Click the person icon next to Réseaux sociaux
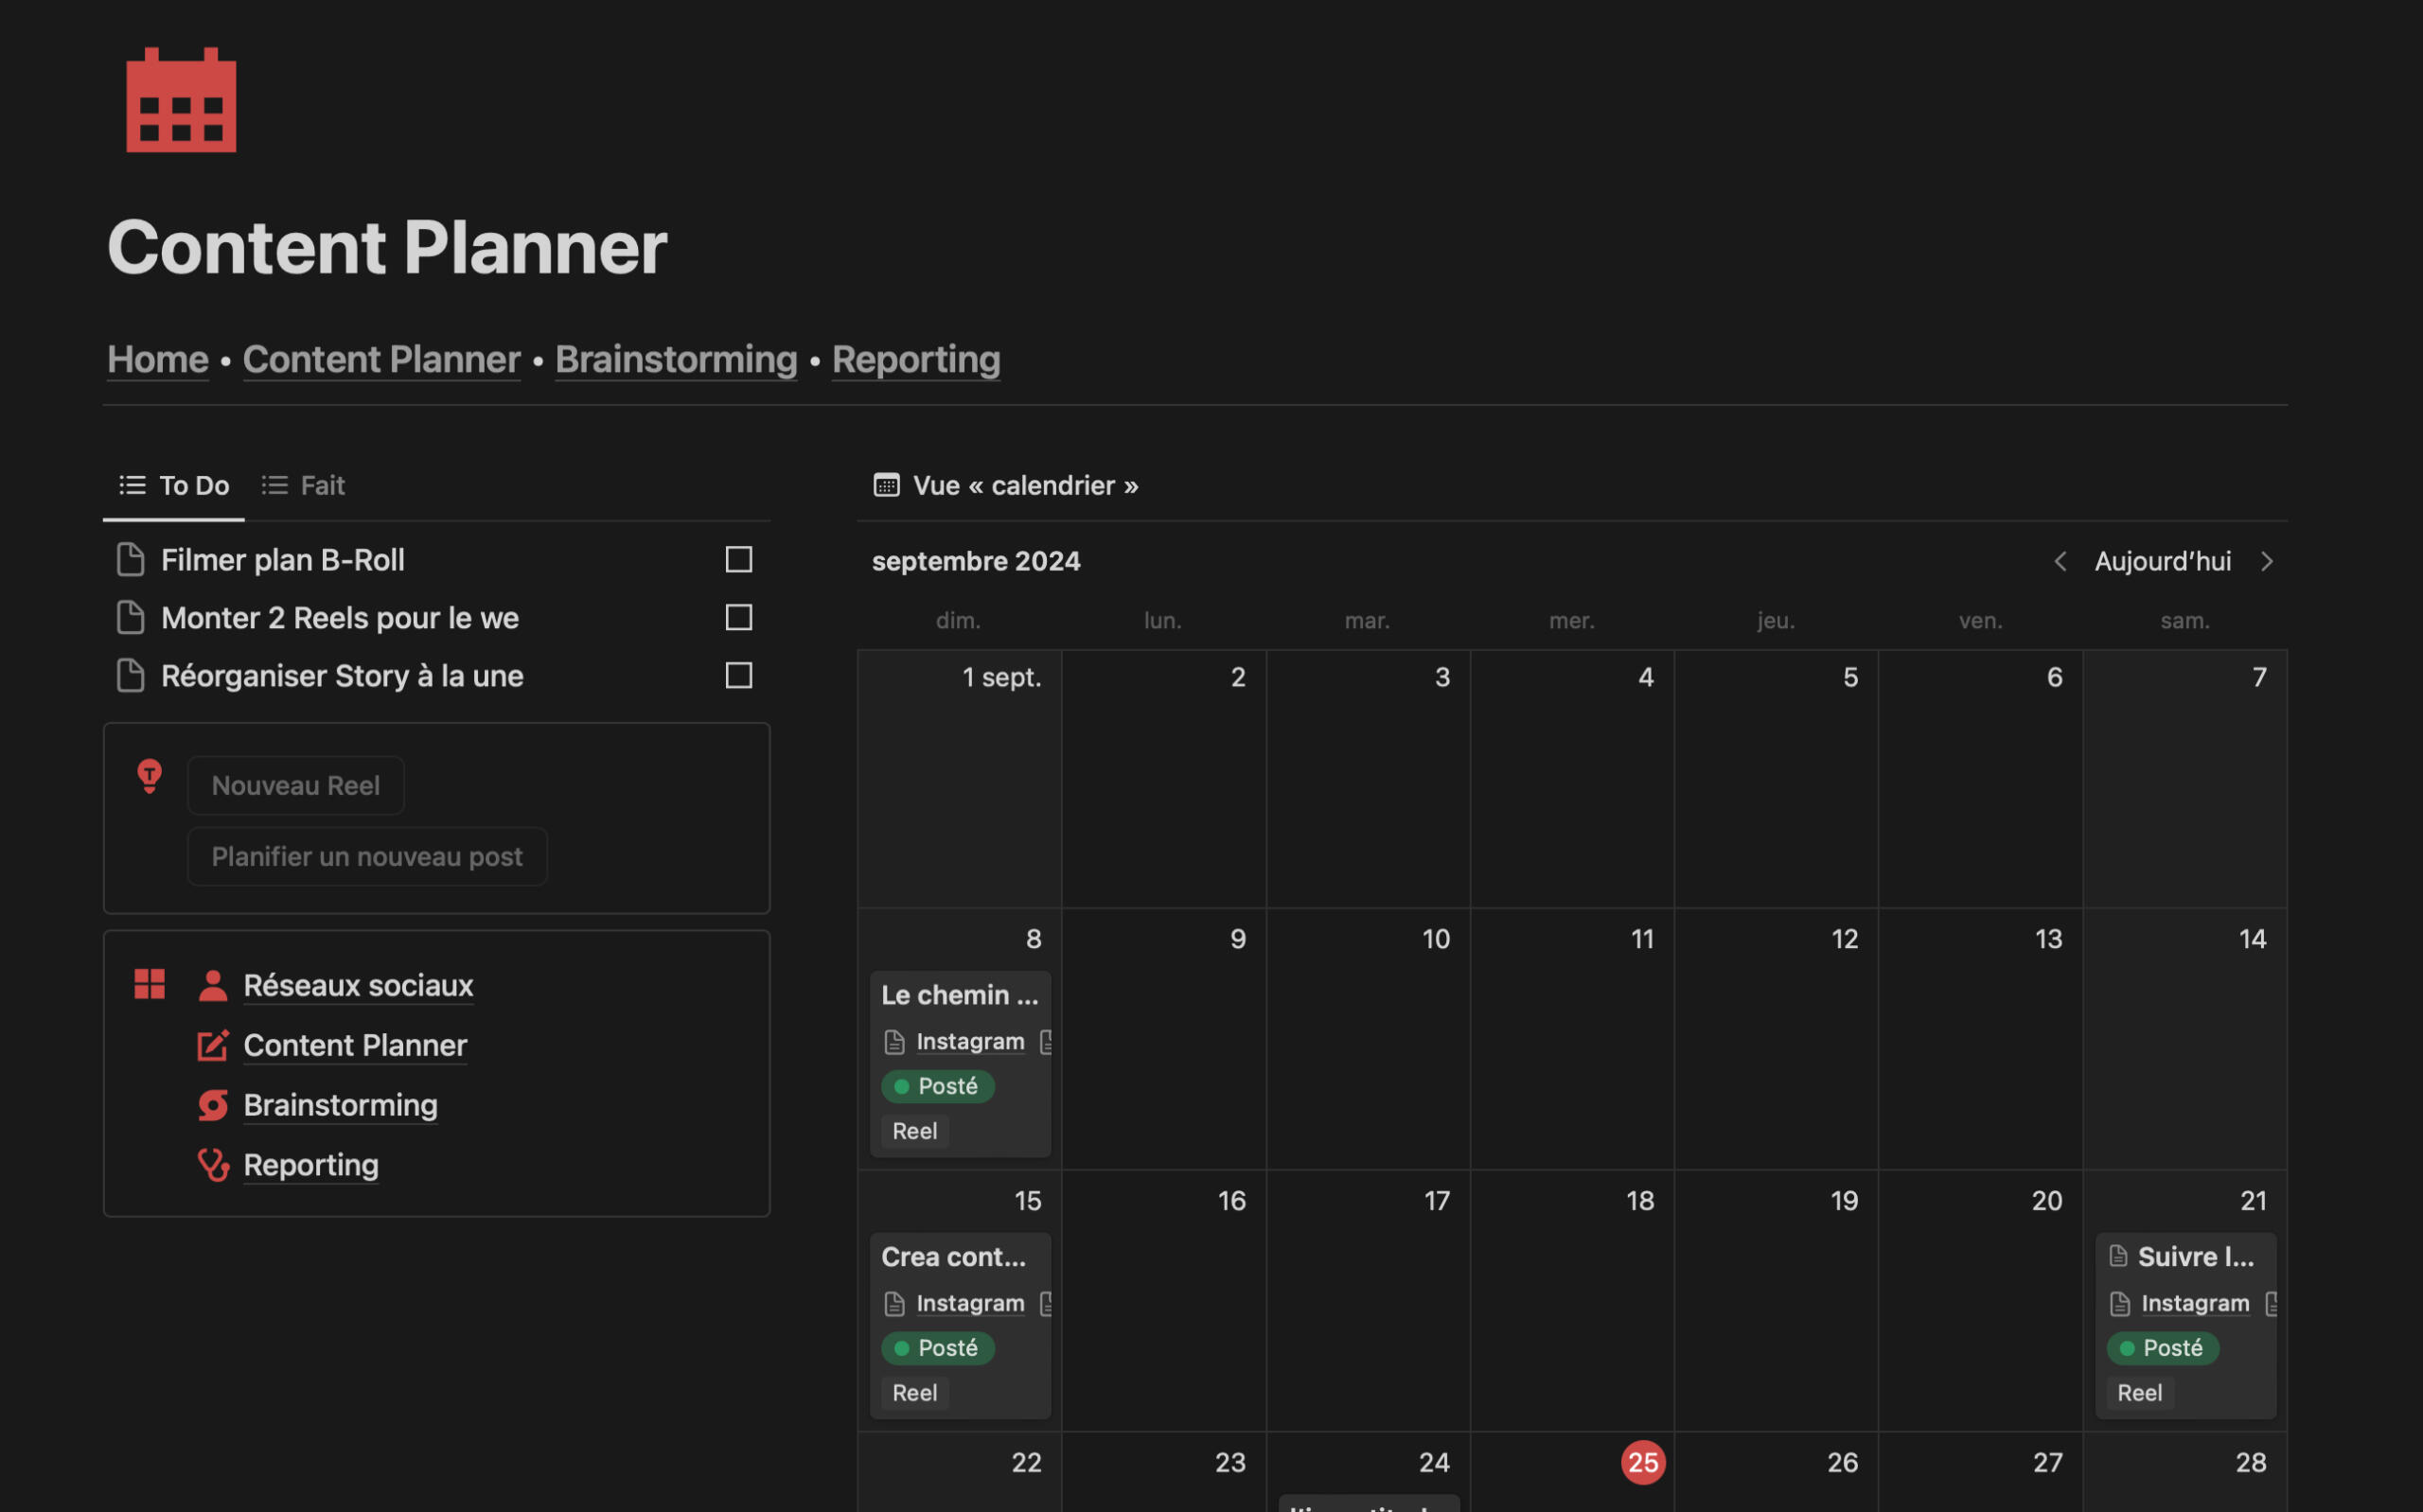This screenshot has width=2423, height=1512. (x=212, y=985)
